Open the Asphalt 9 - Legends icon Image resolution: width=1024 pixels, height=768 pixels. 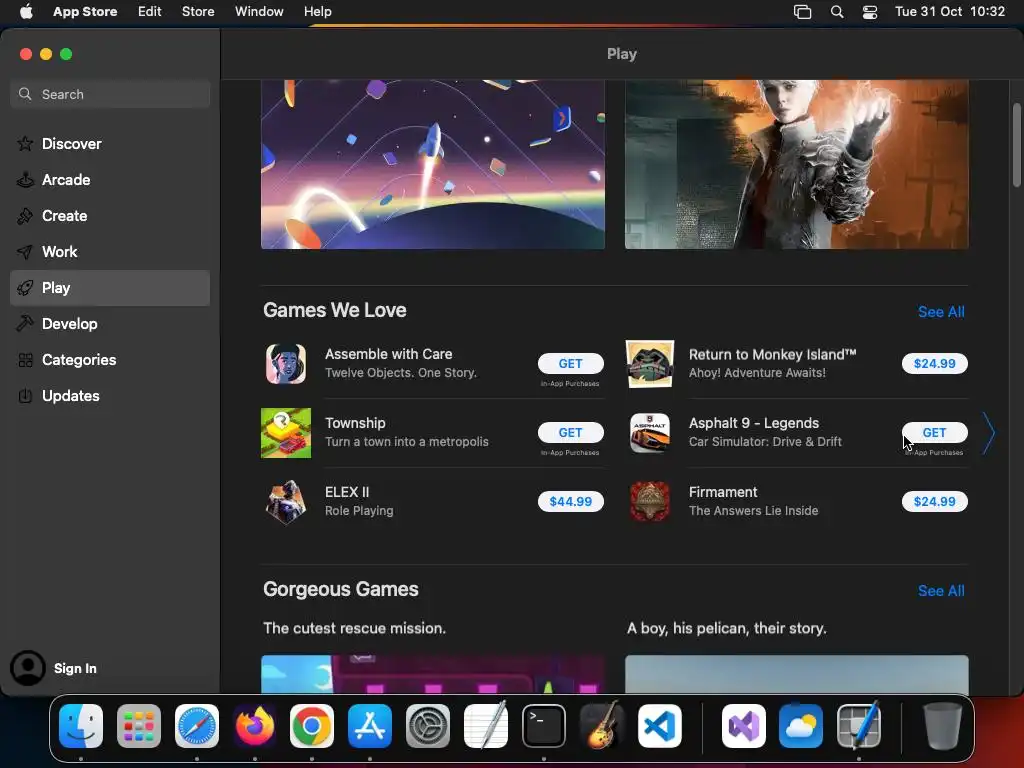pos(650,433)
